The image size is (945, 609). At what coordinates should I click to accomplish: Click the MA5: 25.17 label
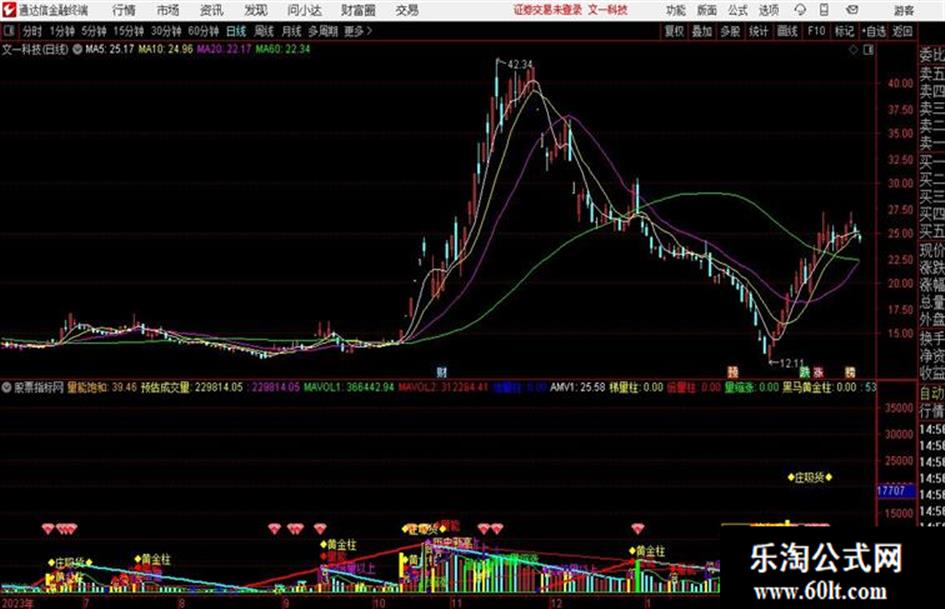tap(110, 49)
